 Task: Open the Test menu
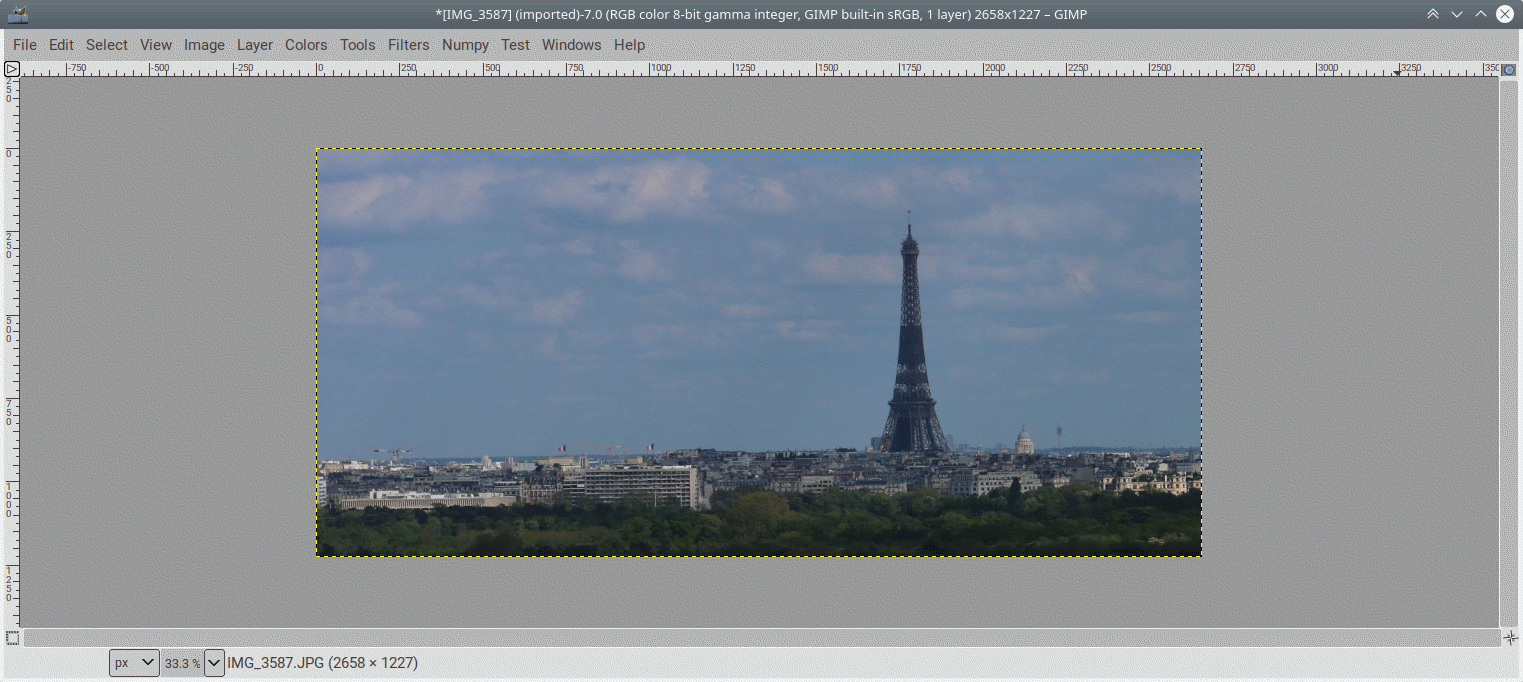515,45
